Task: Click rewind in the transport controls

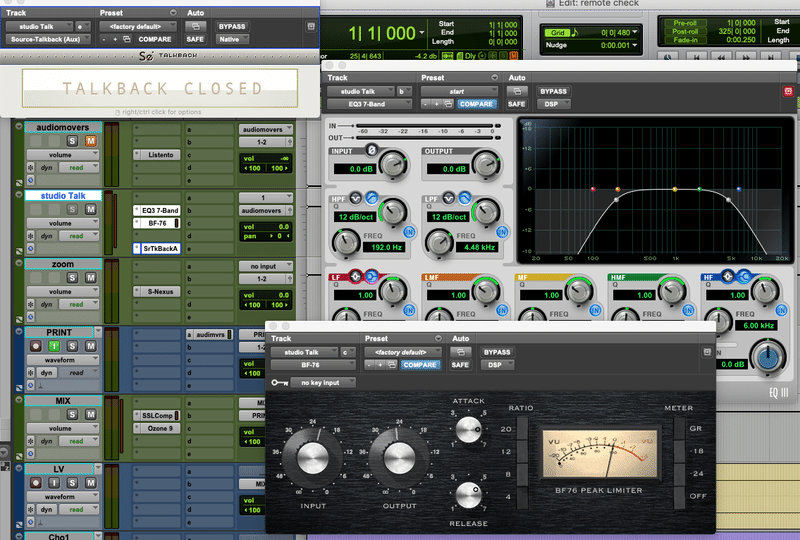Action: pyautogui.click(x=720, y=57)
